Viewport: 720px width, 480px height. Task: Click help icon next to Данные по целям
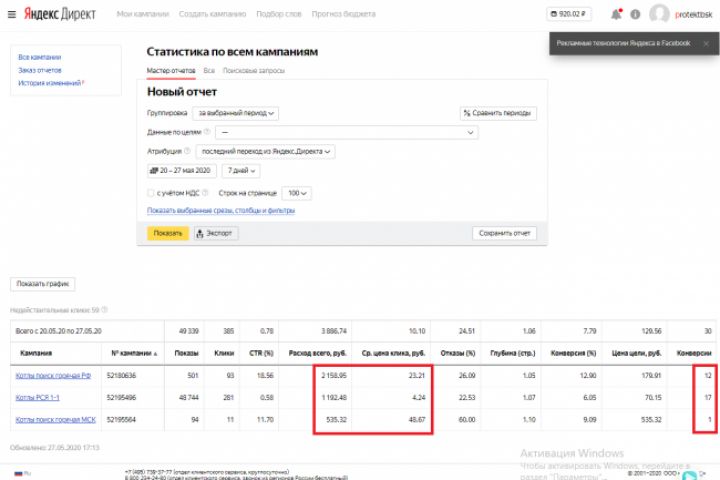(207, 131)
